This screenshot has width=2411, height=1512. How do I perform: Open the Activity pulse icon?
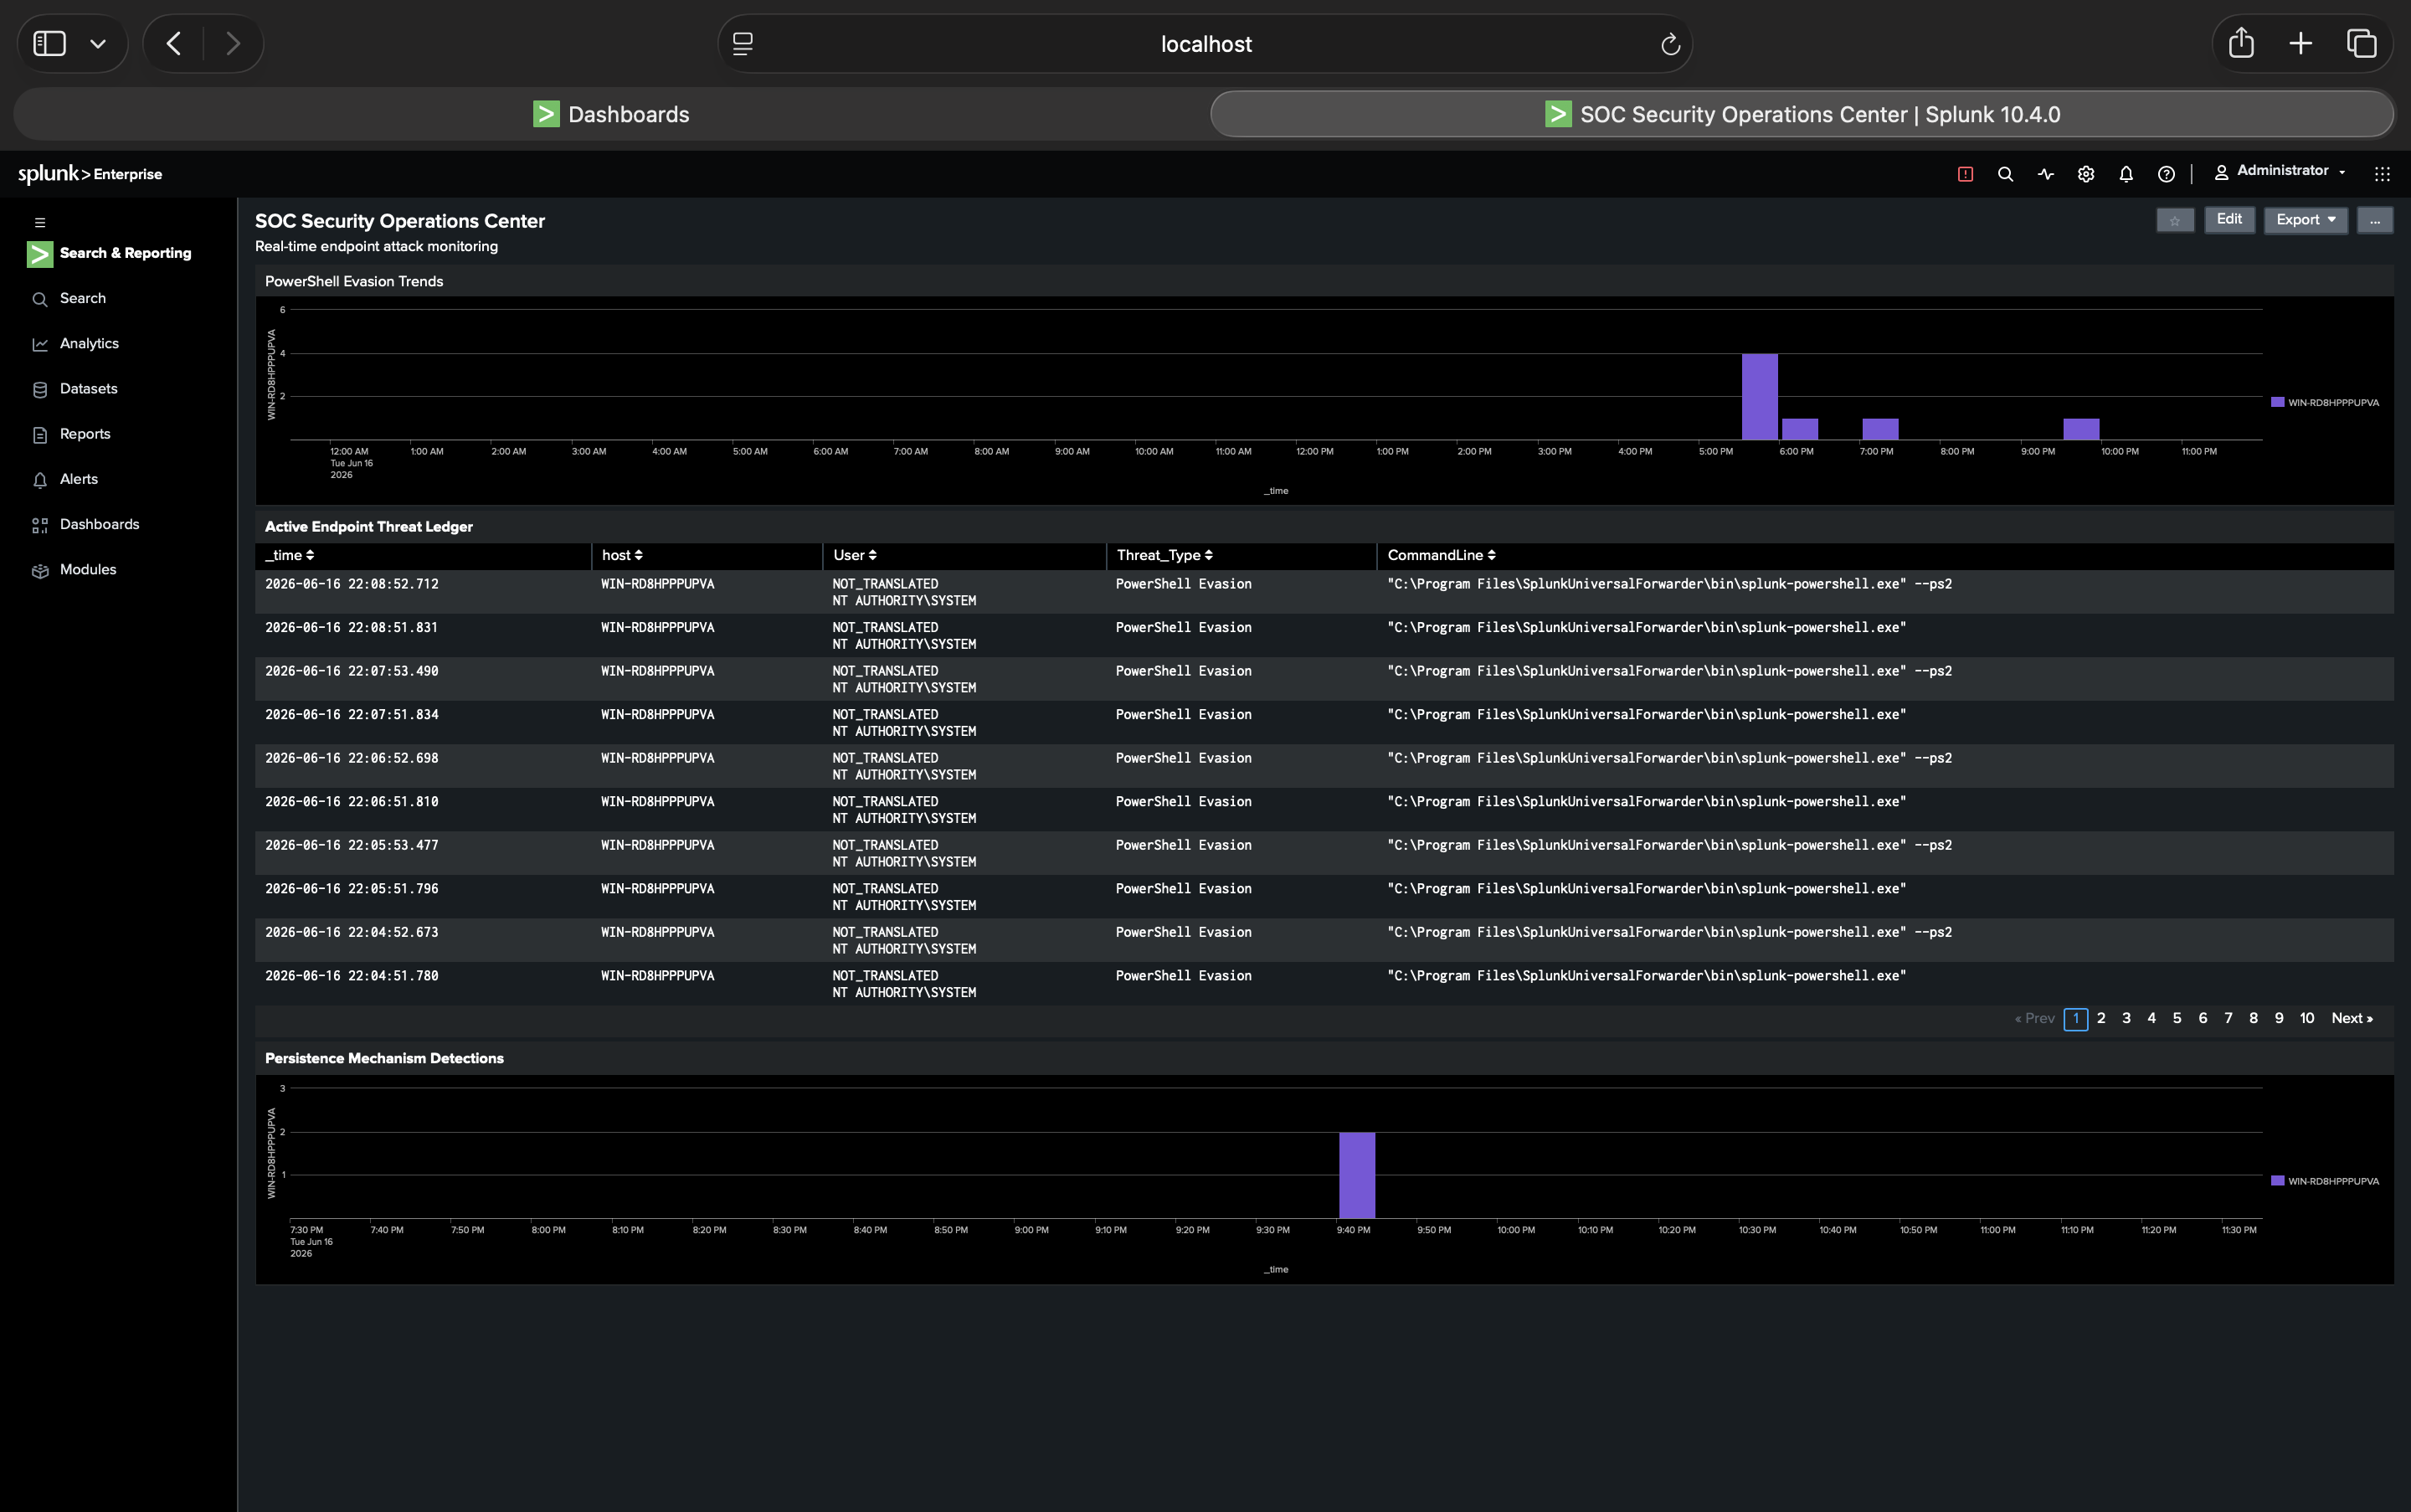click(x=2045, y=174)
